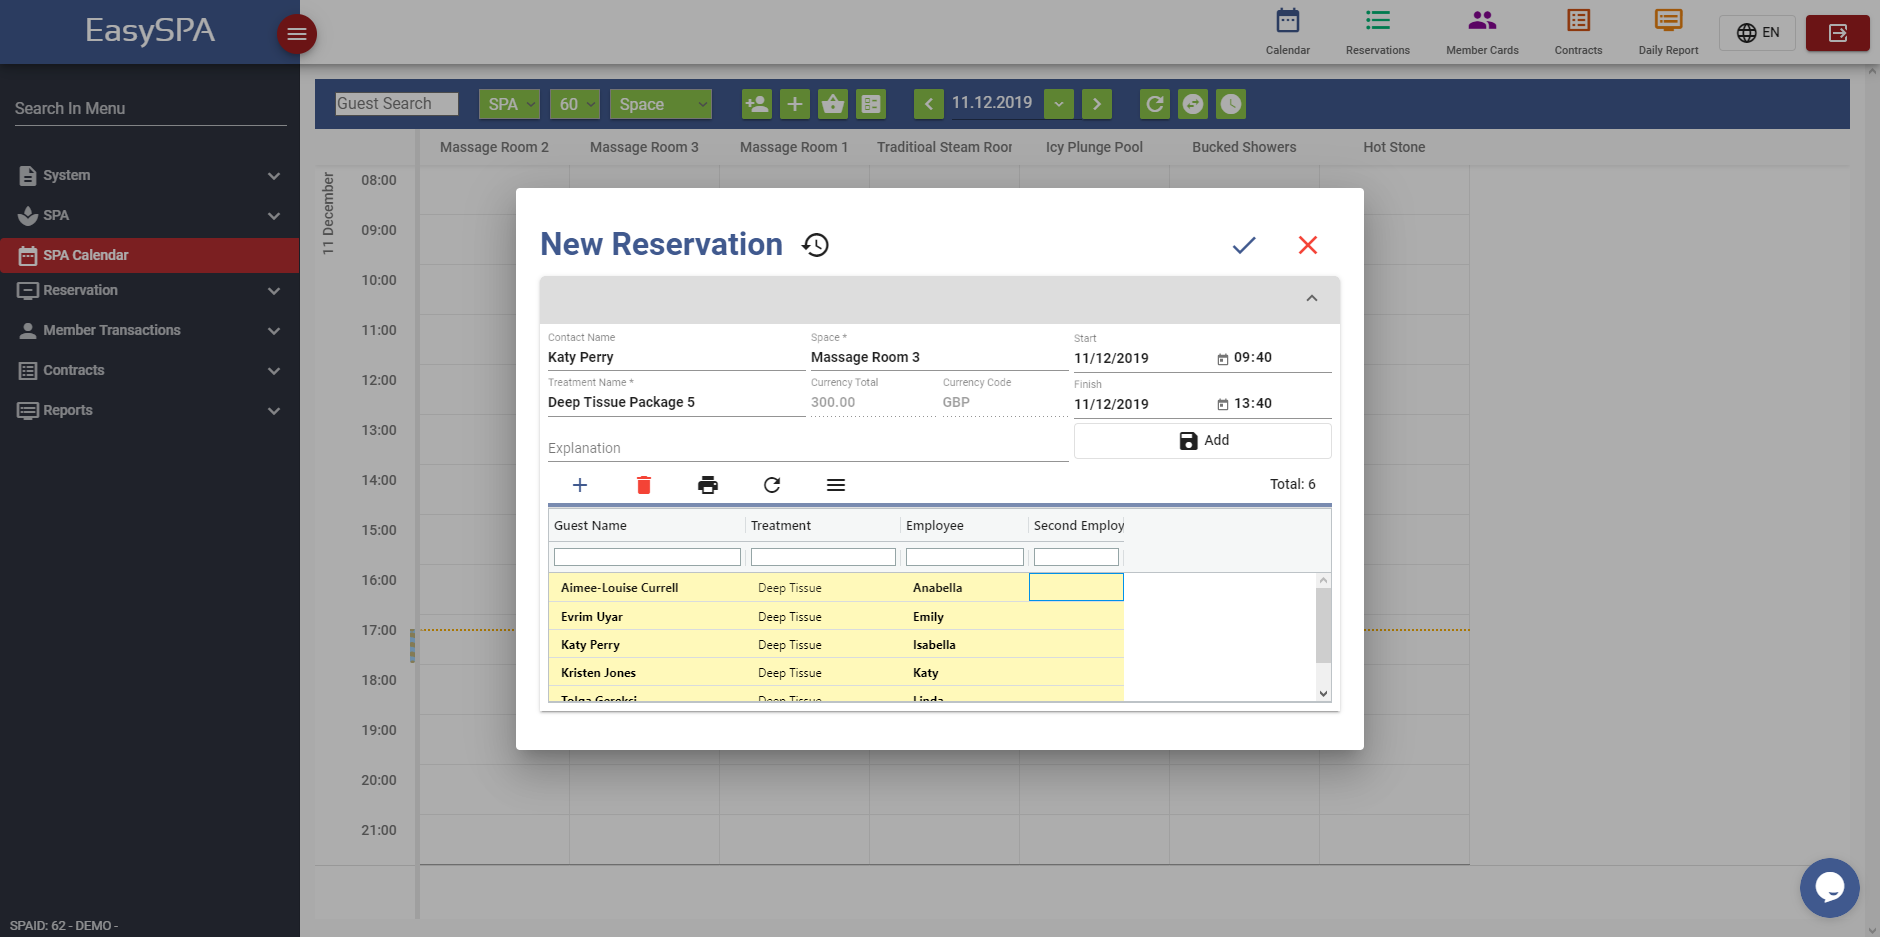This screenshot has height=937, width=1880.
Task: Toggle the red hamburger menu button
Action: tap(297, 34)
